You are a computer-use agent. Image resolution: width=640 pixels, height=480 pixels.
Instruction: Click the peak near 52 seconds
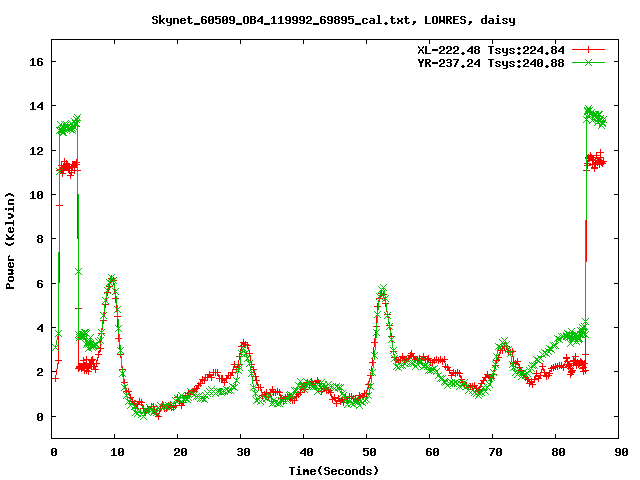click(x=382, y=289)
